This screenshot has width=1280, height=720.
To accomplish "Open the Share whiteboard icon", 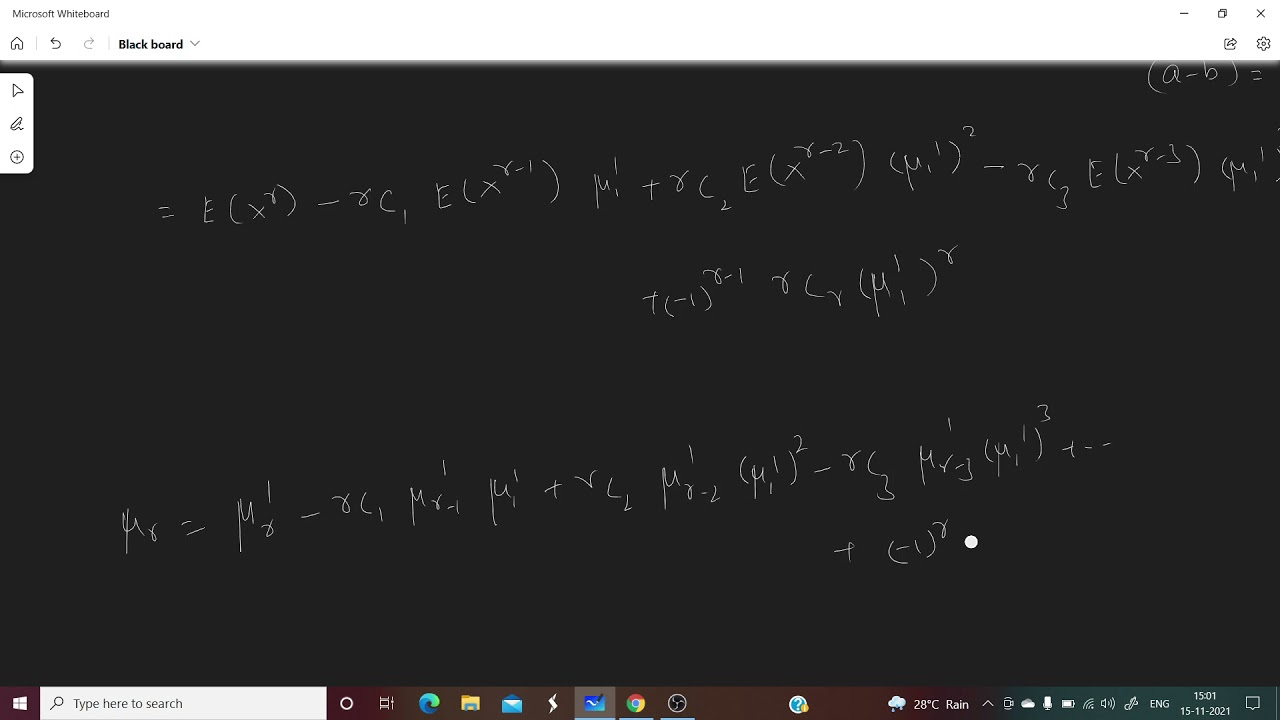I will point(1230,44).
